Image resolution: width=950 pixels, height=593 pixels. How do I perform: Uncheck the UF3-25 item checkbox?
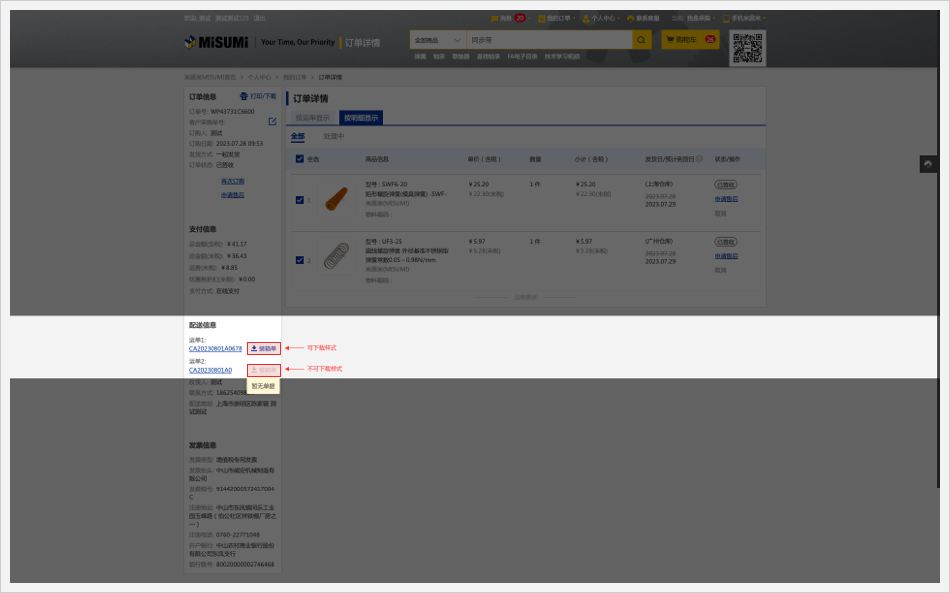[x=300, y=260]
